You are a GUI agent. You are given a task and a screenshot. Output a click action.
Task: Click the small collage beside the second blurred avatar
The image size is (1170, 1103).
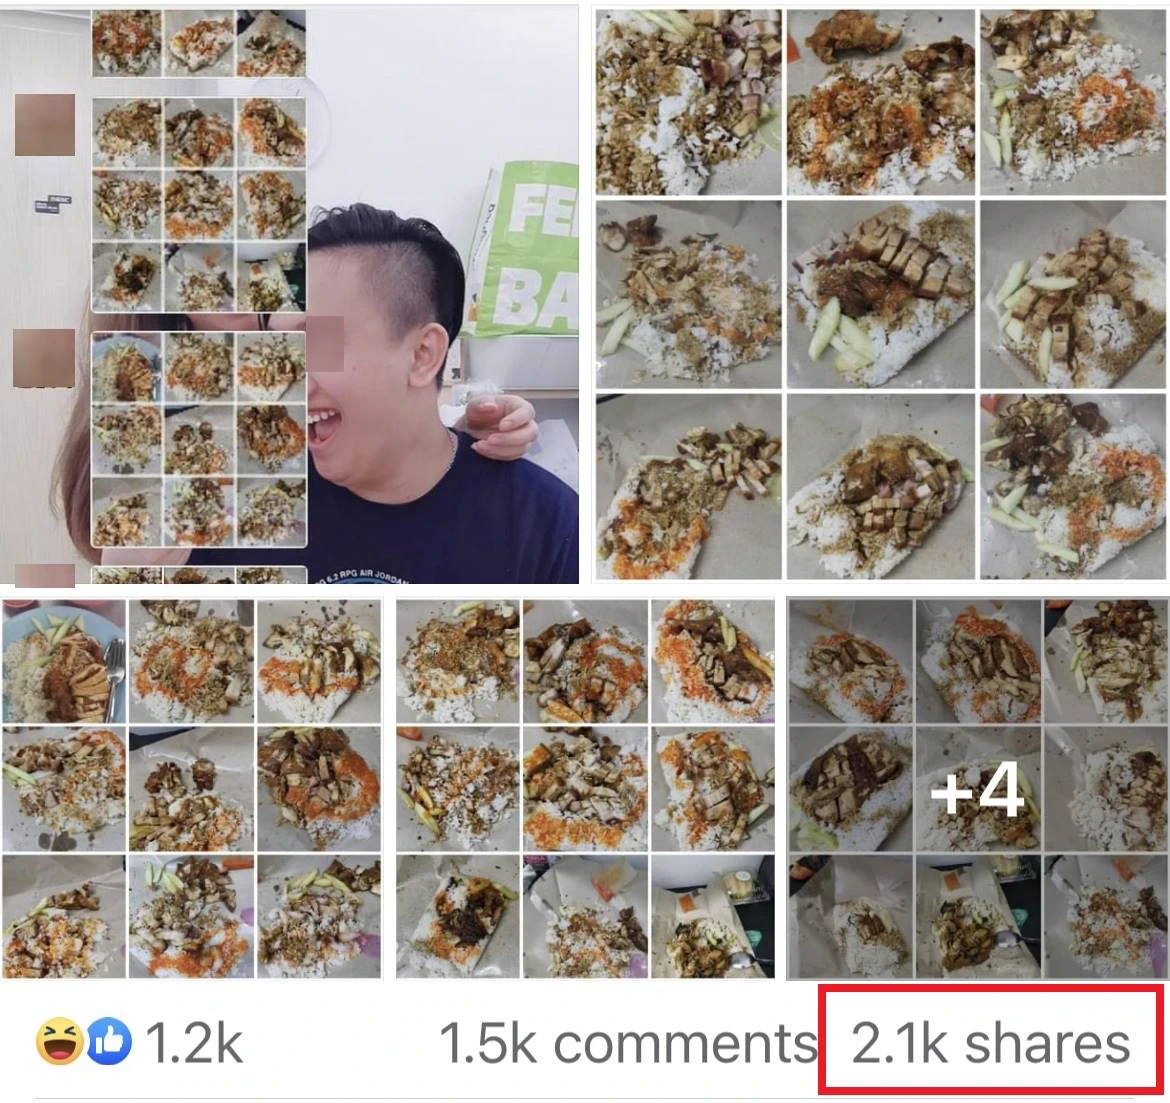tap(198, 440)
